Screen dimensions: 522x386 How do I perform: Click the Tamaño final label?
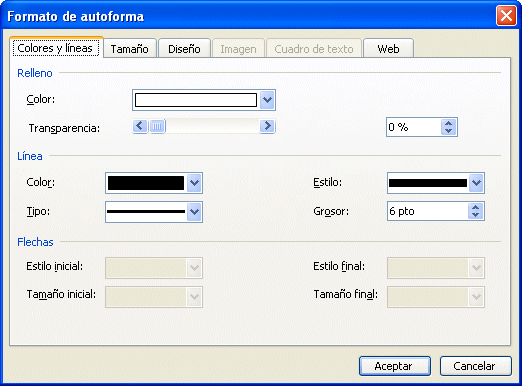[346, 294]
